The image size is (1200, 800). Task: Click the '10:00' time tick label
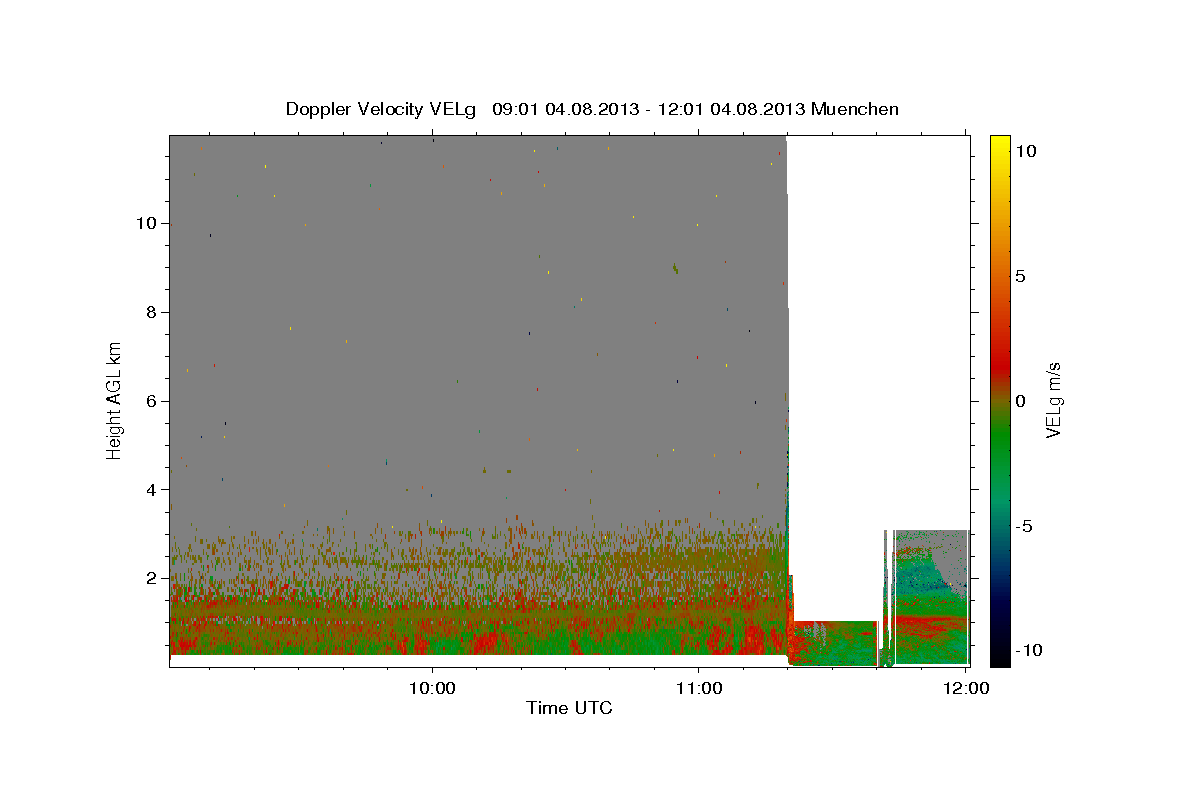click(433, 688)
